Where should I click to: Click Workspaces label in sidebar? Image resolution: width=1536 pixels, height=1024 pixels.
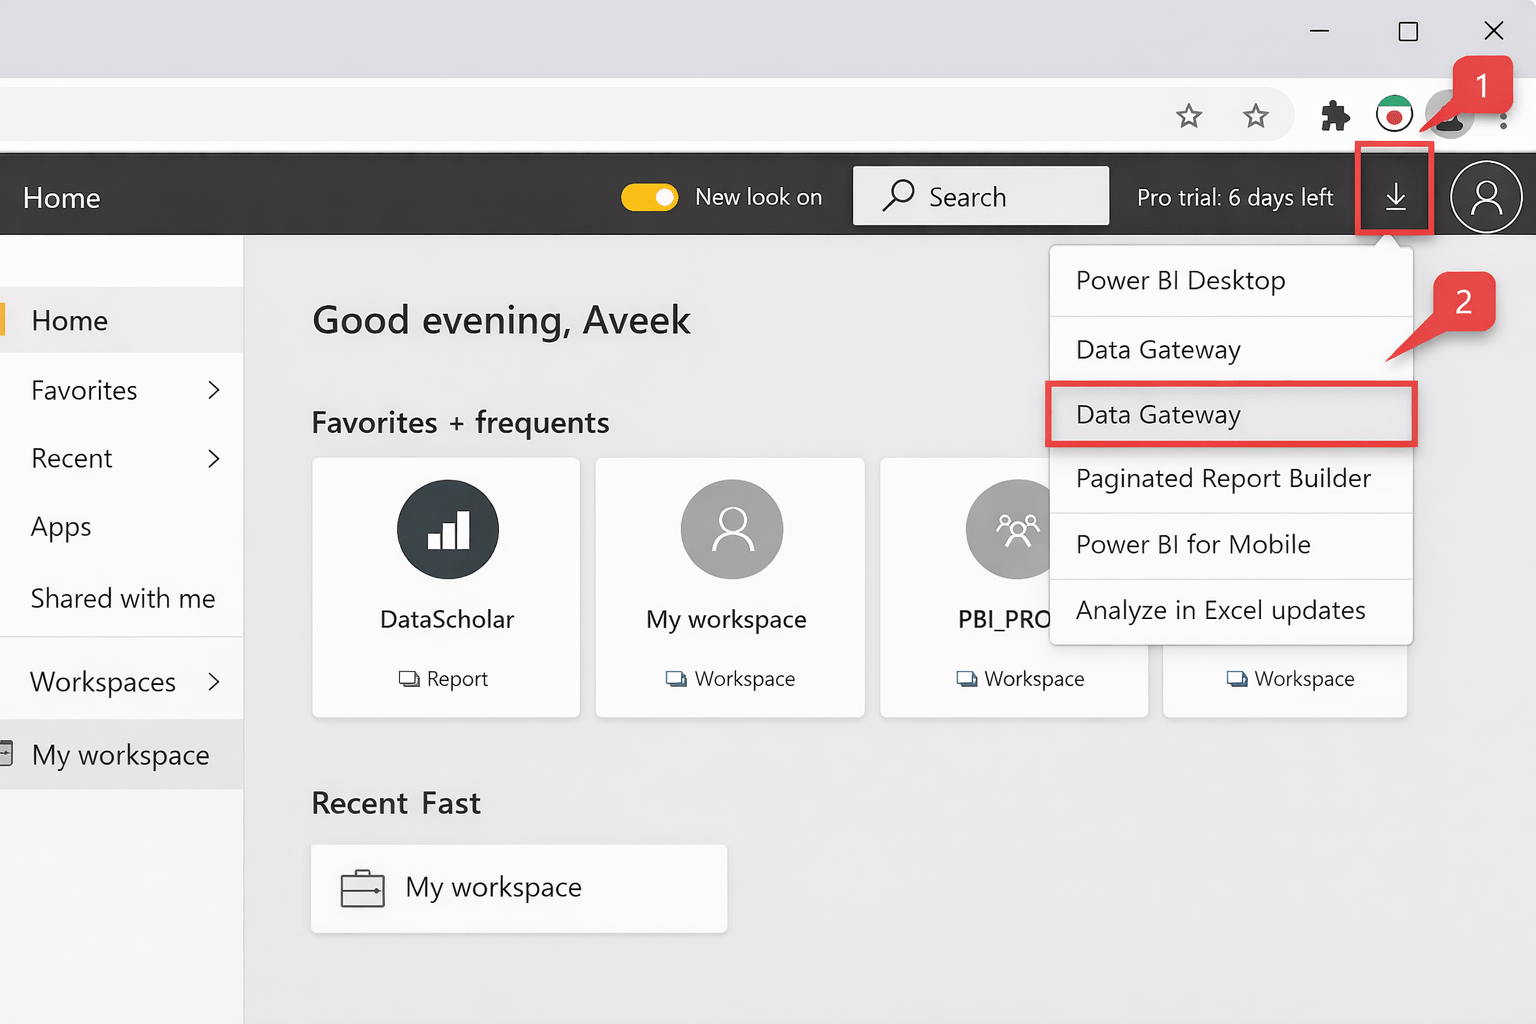[103, 682]
